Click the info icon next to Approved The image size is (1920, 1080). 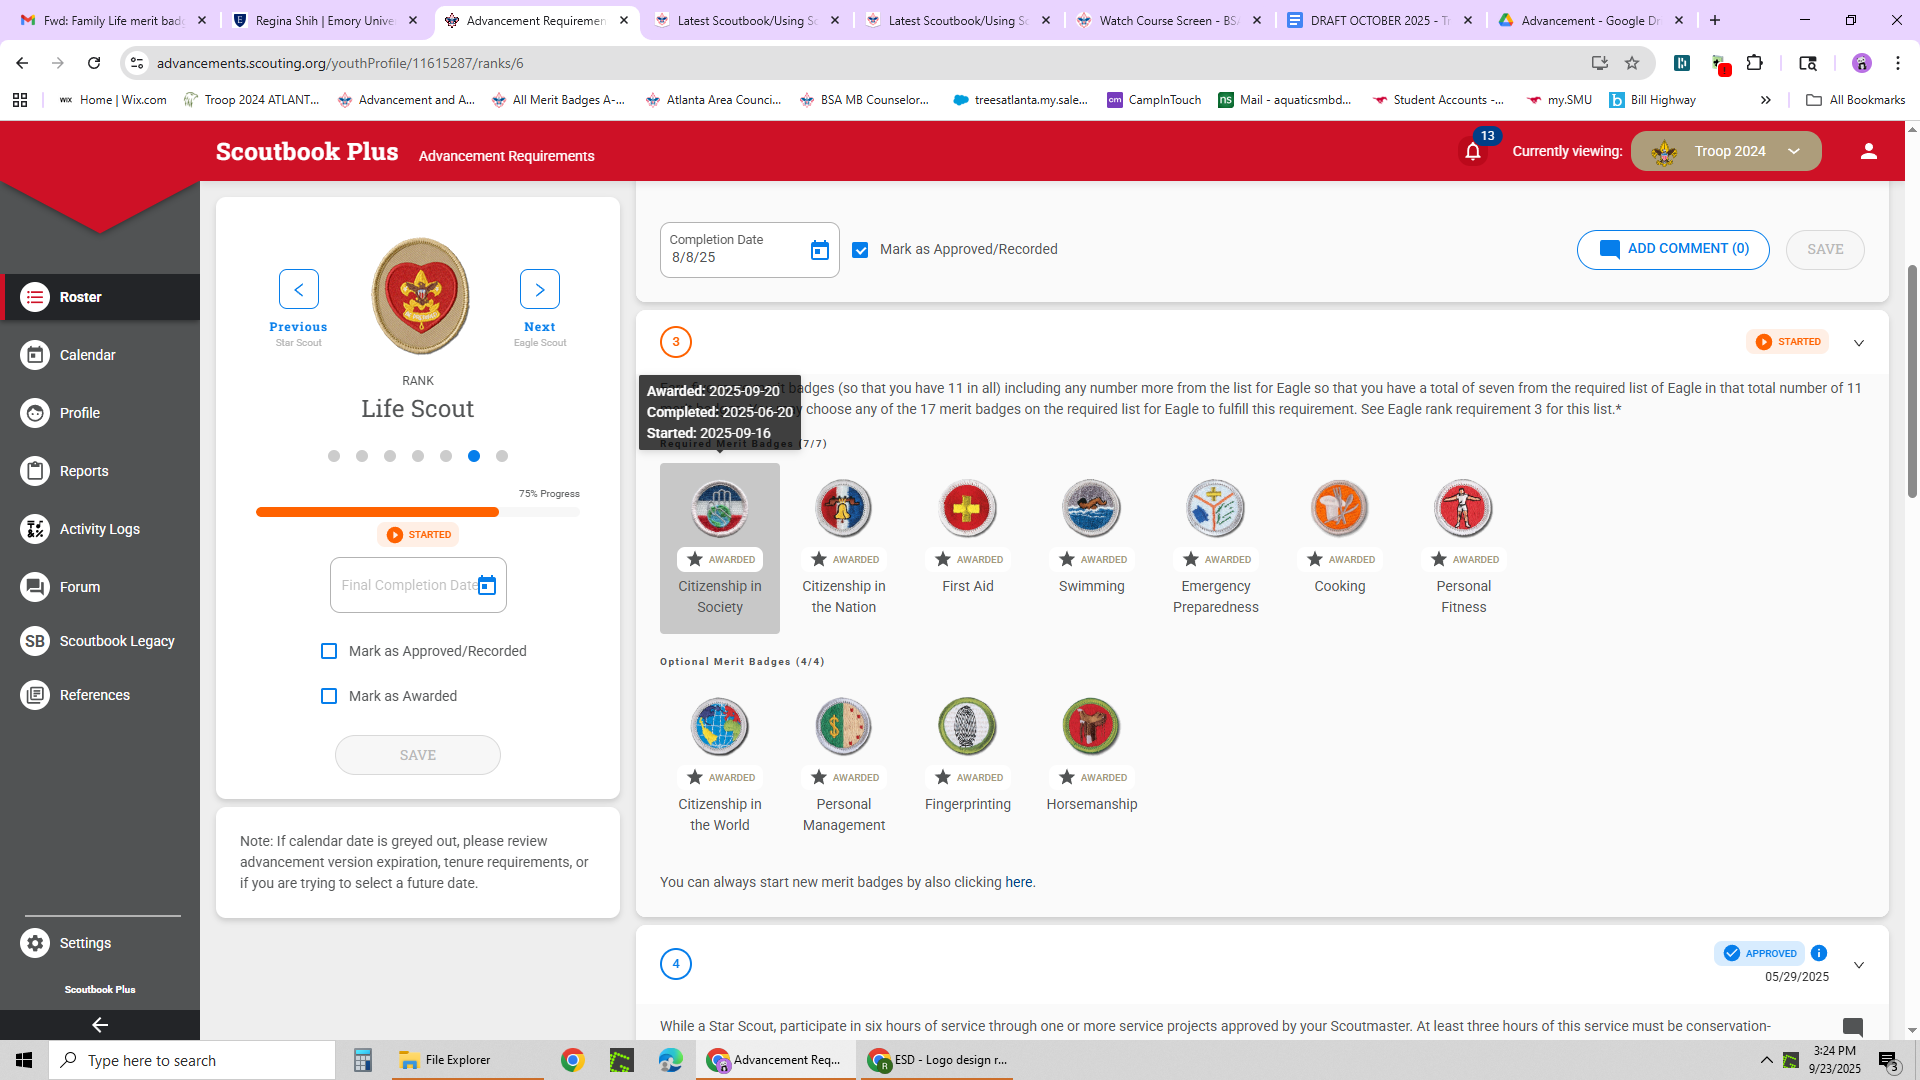tap(1819, 953)
